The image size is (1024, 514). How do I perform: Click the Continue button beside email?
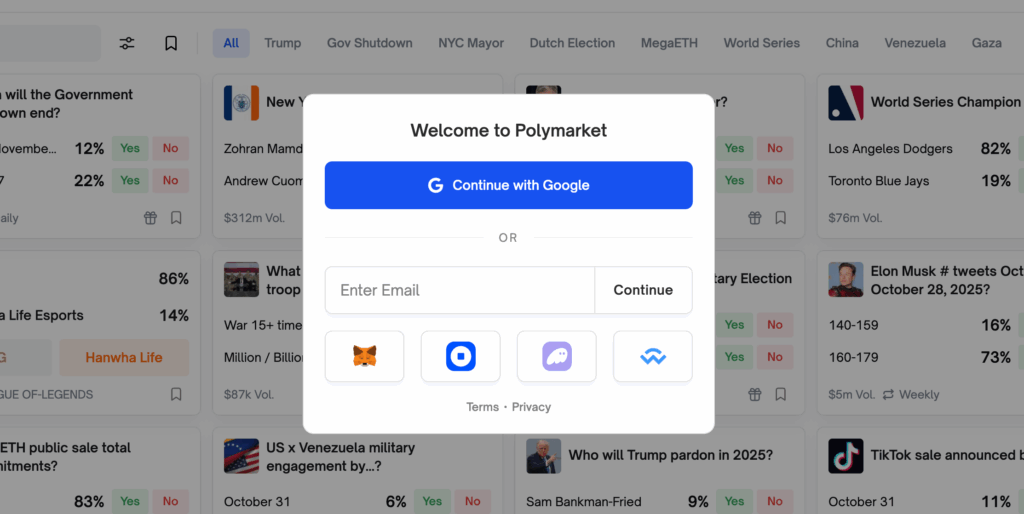tap(643, 290)
